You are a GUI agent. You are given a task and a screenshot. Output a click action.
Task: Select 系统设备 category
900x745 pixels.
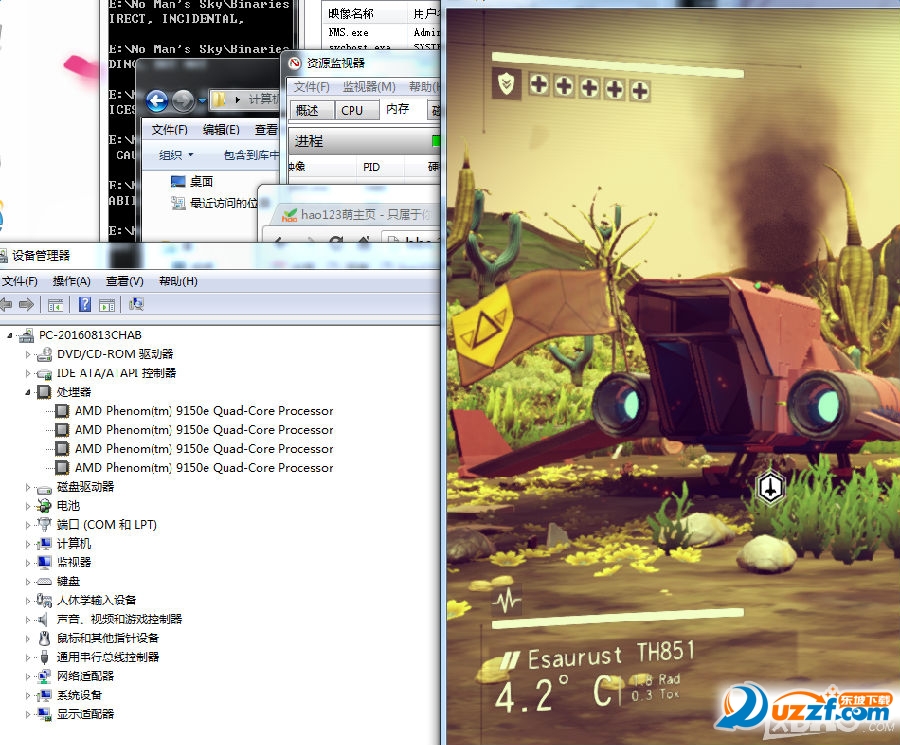[79, 695]
